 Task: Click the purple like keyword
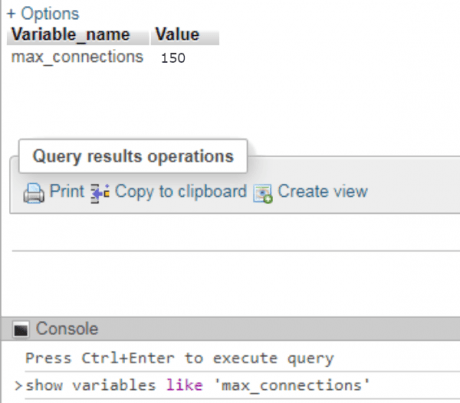pyautogui.click(x=184, y=385)
